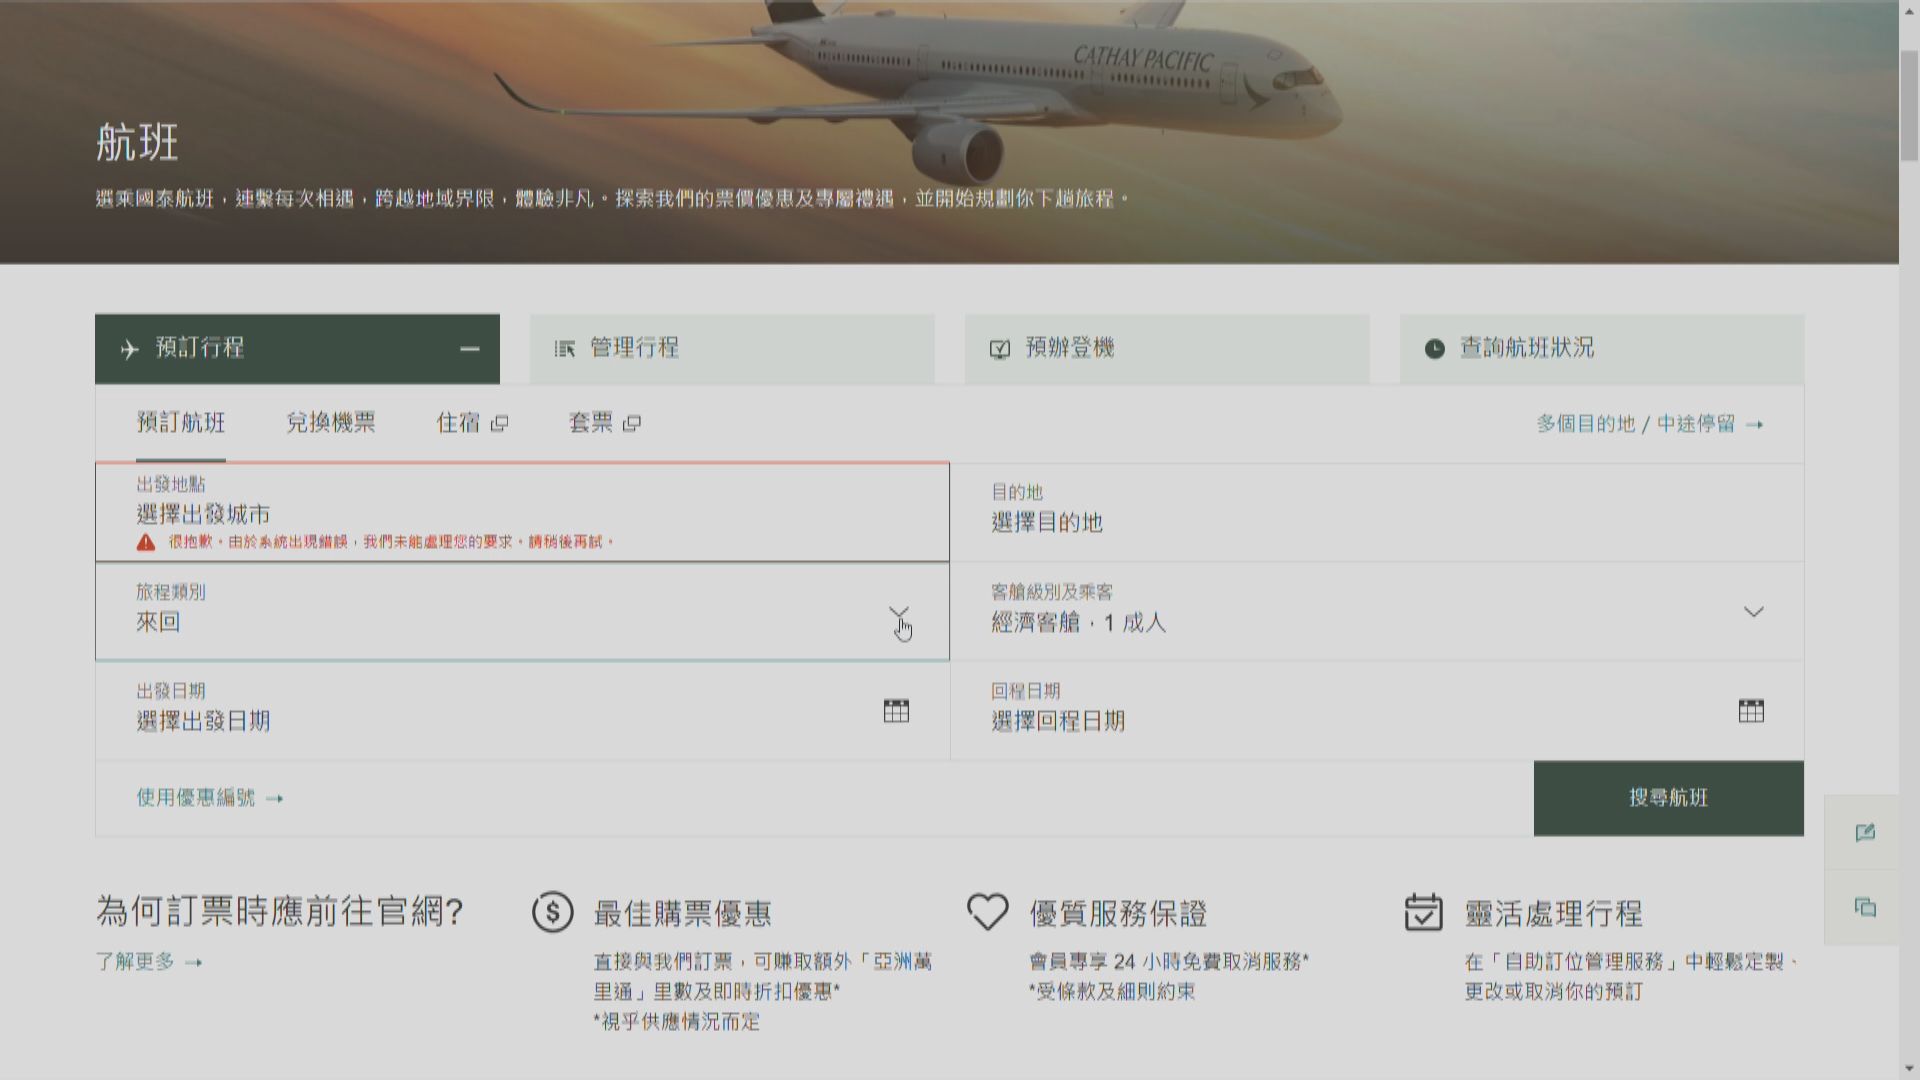
Task: Collapse 預訂行程 using the minus control
Action: (470, 348)
